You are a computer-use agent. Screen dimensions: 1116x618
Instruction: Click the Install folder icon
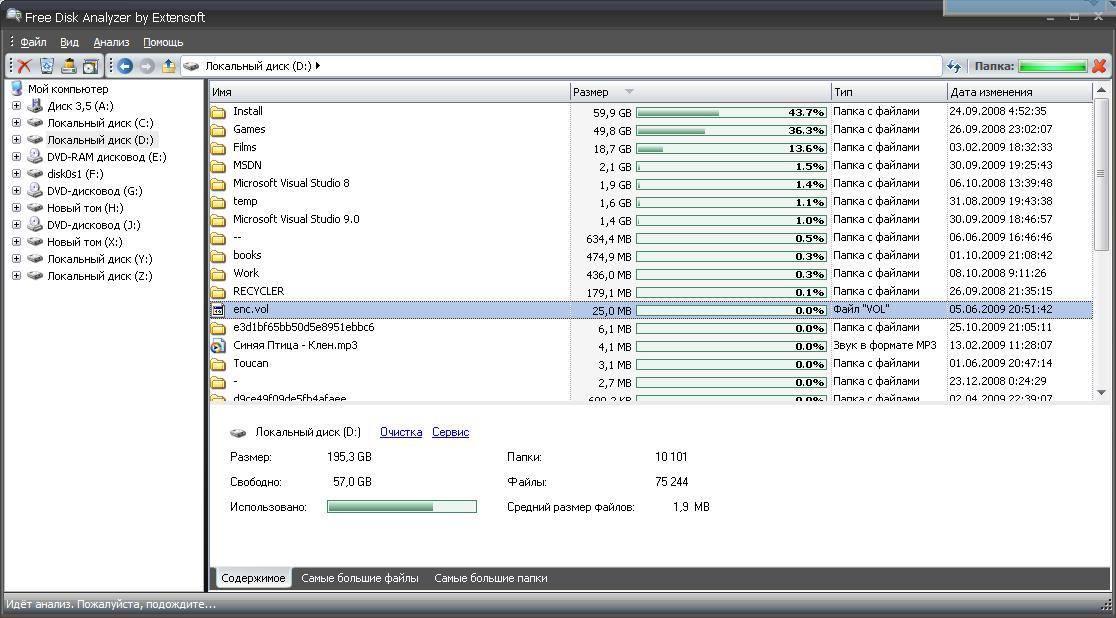tap(219, 112)
